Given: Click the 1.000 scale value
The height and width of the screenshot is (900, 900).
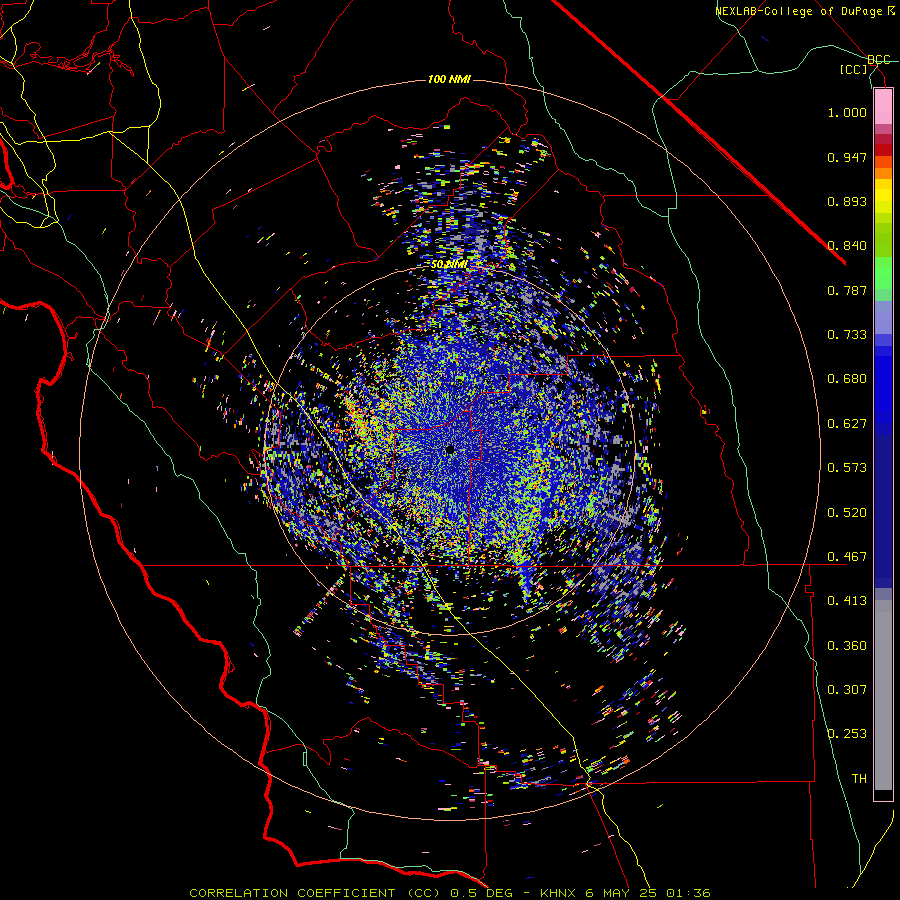Looking at the screenshot, I should (x=847, y=112).
